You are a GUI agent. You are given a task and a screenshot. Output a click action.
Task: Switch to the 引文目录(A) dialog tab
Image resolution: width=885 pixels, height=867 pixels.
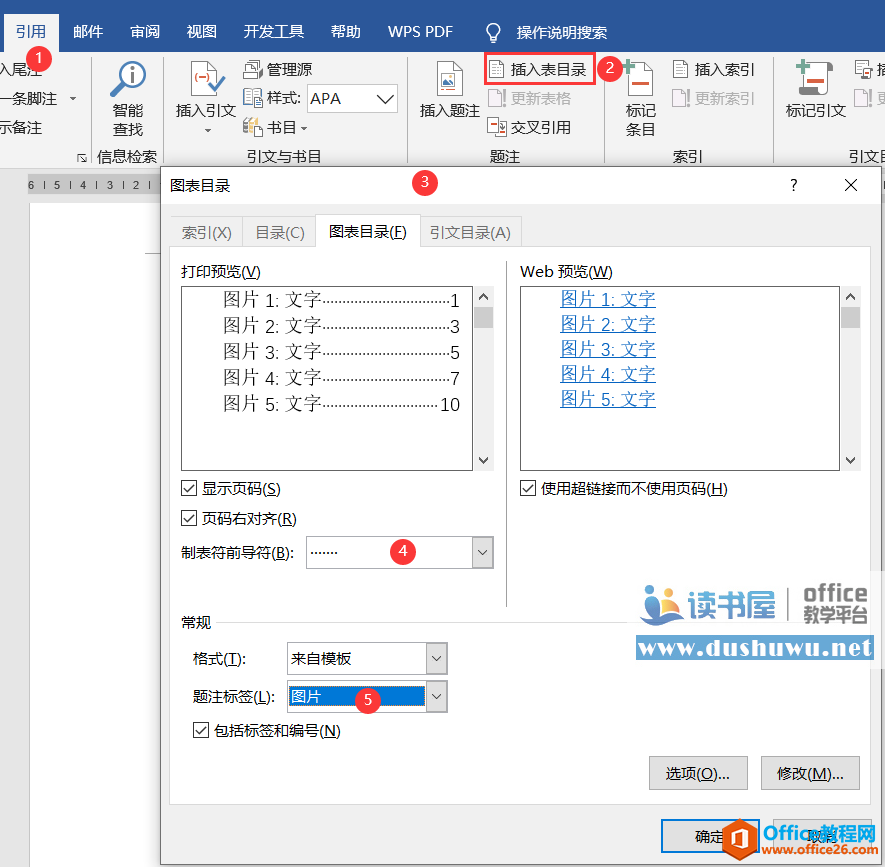pyautogui.click(x=470, y=233)
